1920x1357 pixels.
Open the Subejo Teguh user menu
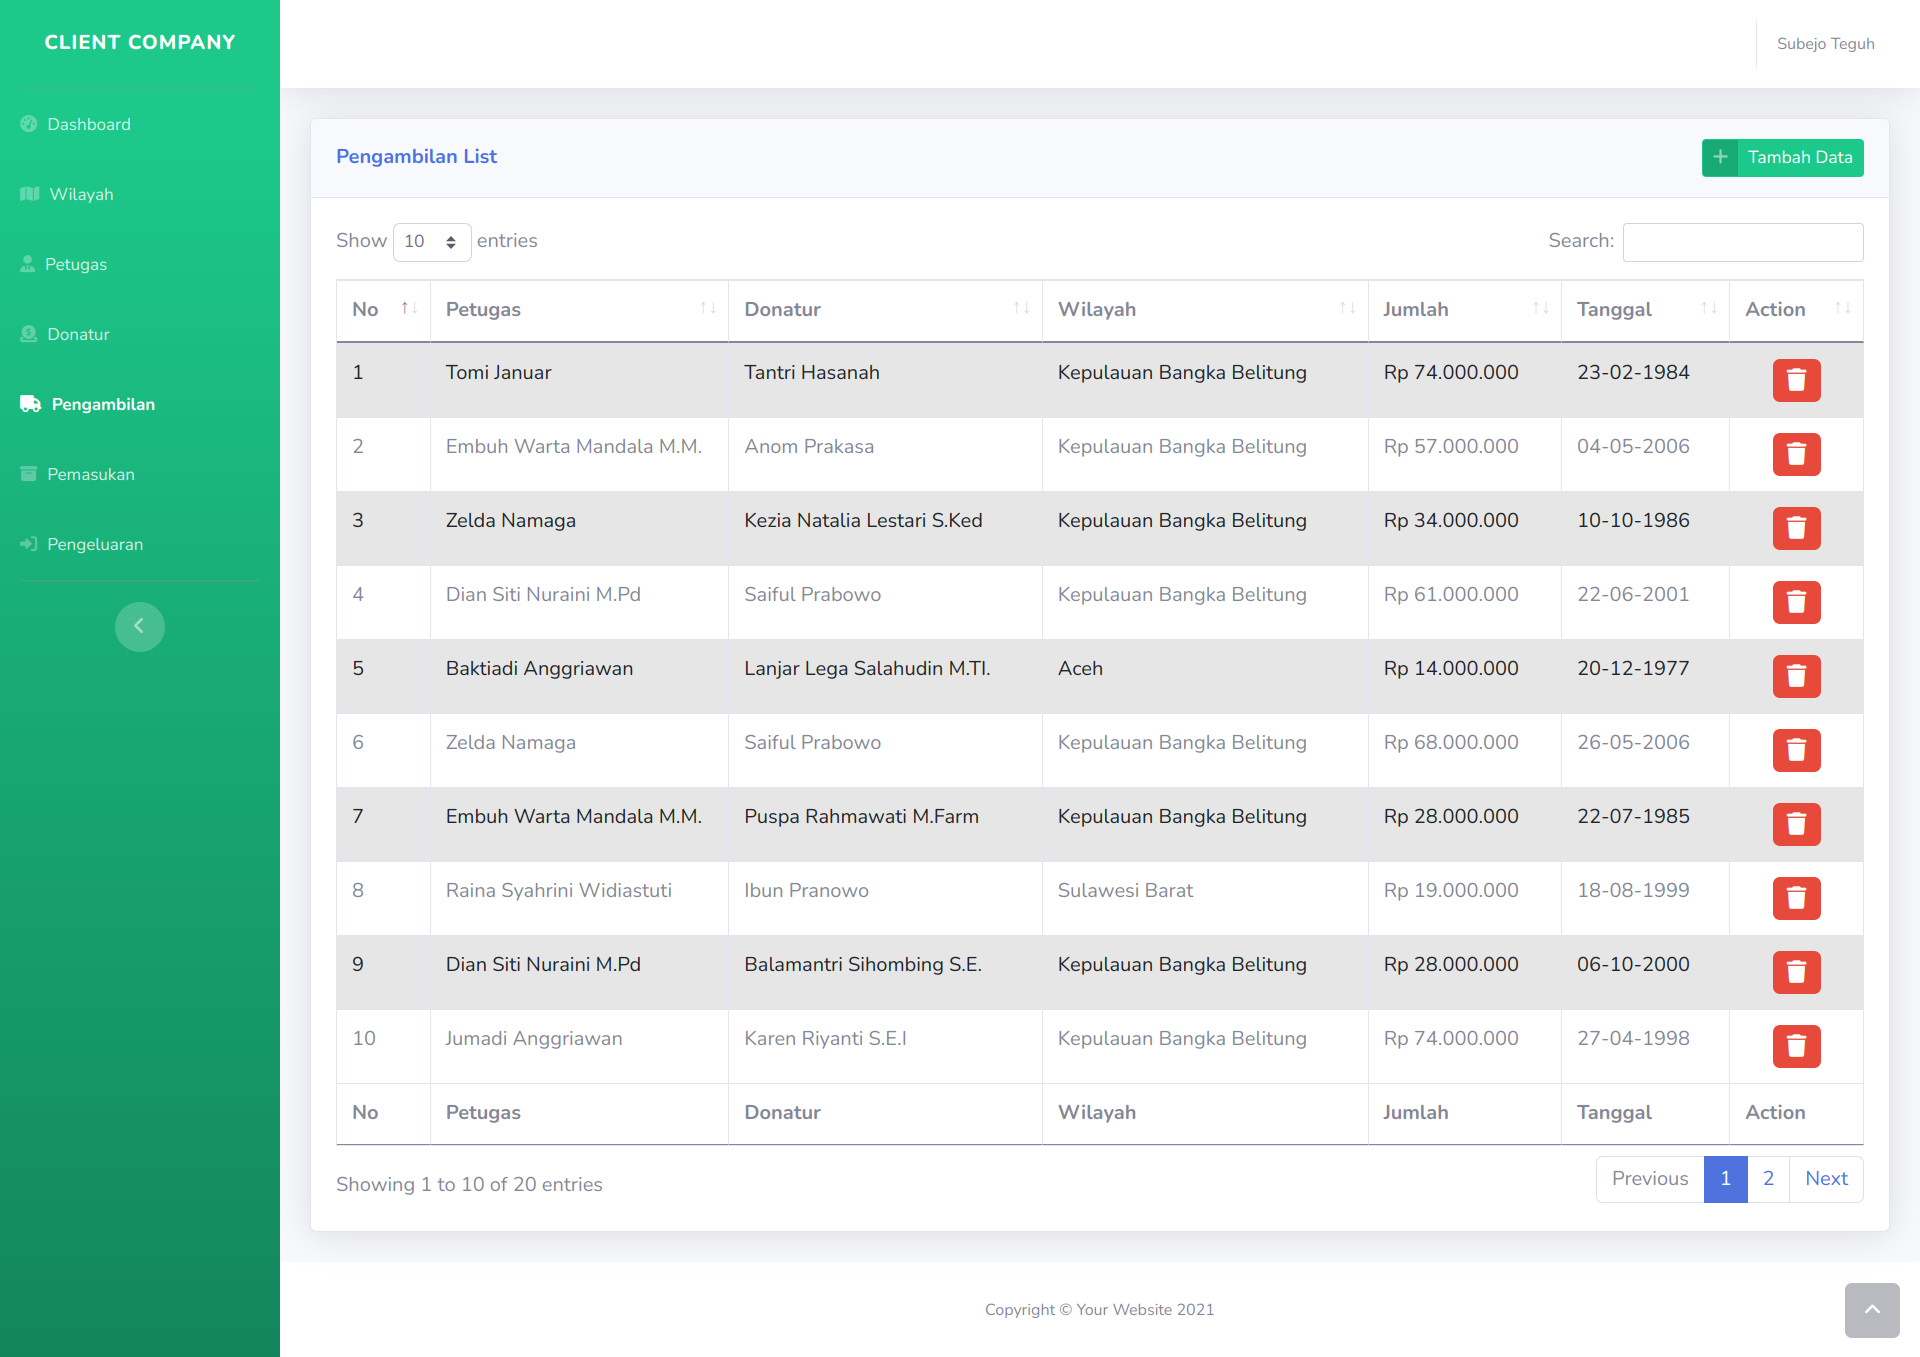pos(1825,44)
